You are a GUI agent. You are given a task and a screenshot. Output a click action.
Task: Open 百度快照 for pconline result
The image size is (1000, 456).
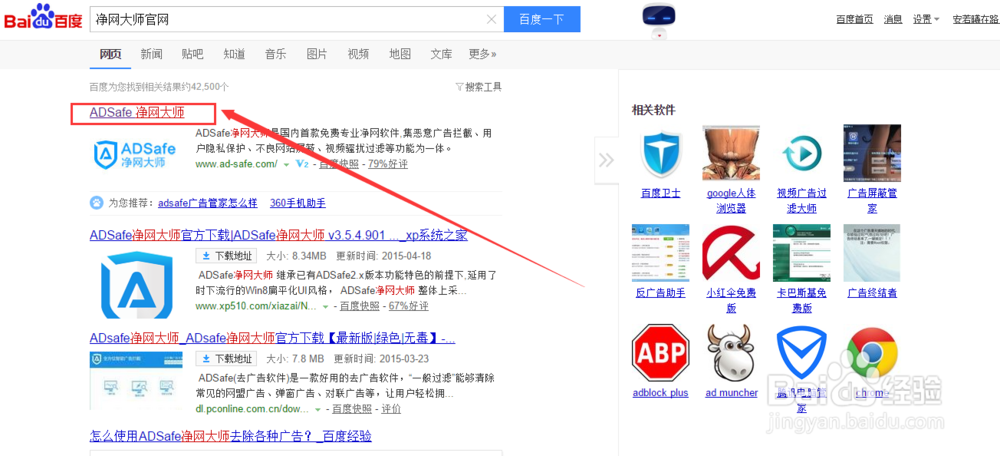351,409
